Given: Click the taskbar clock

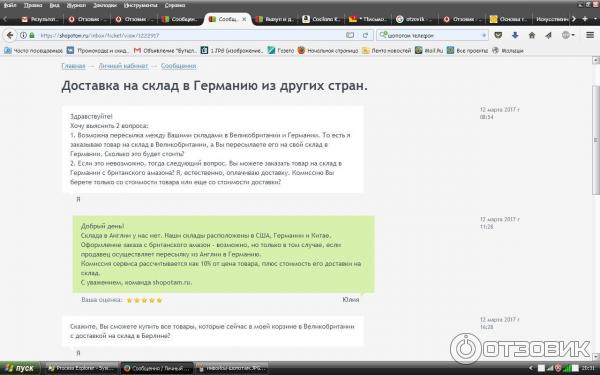Looking at the screenshot, I should (x=587, y=368).
